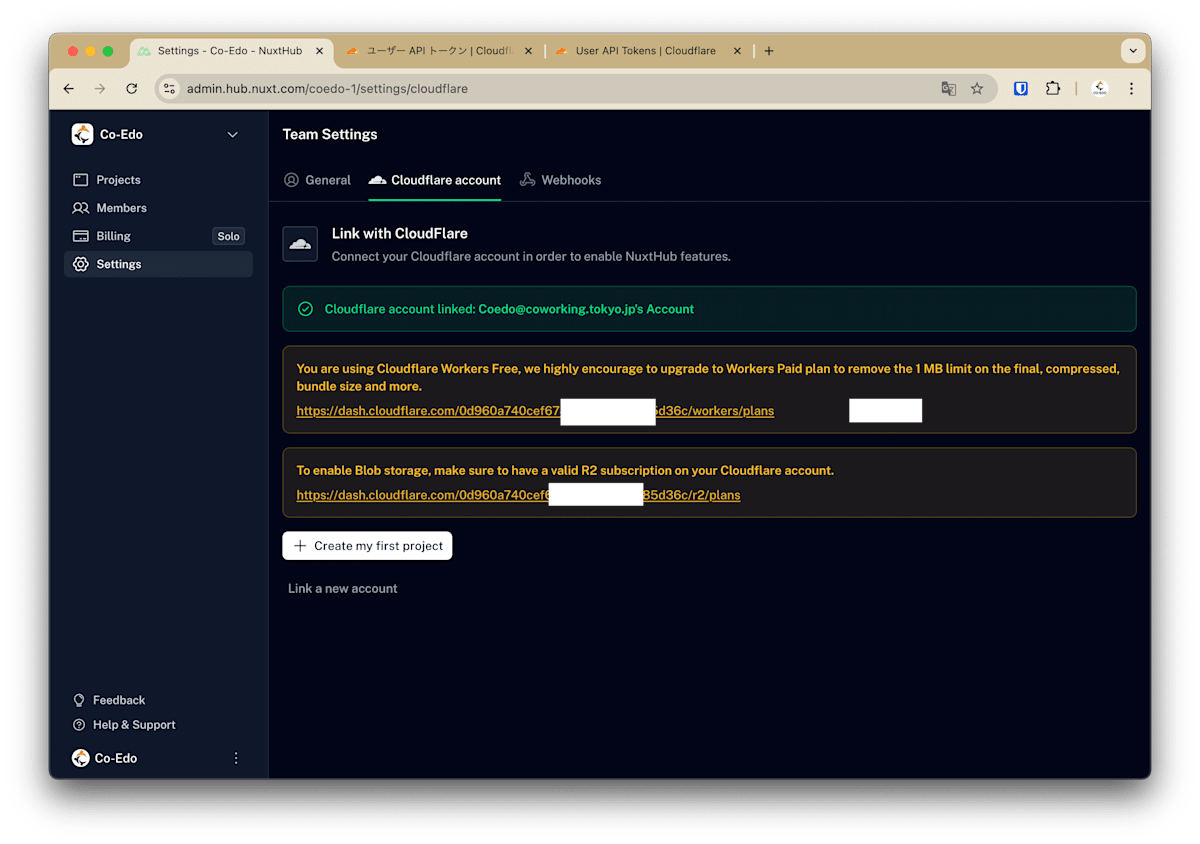Screen dimensions: 1200x844
Task: Click the Co-Edo avatar at bottom
Action: pyautogui.click(x=81, y=758)
